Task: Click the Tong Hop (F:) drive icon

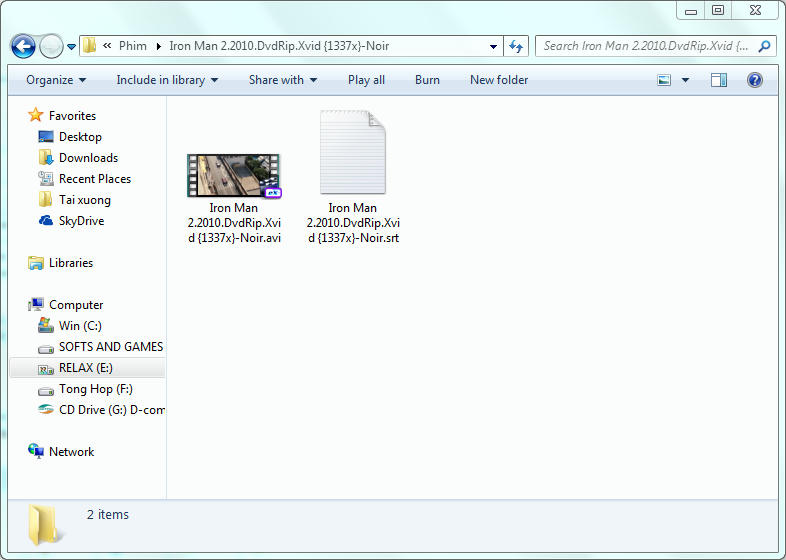Action: tap(46, 391)
